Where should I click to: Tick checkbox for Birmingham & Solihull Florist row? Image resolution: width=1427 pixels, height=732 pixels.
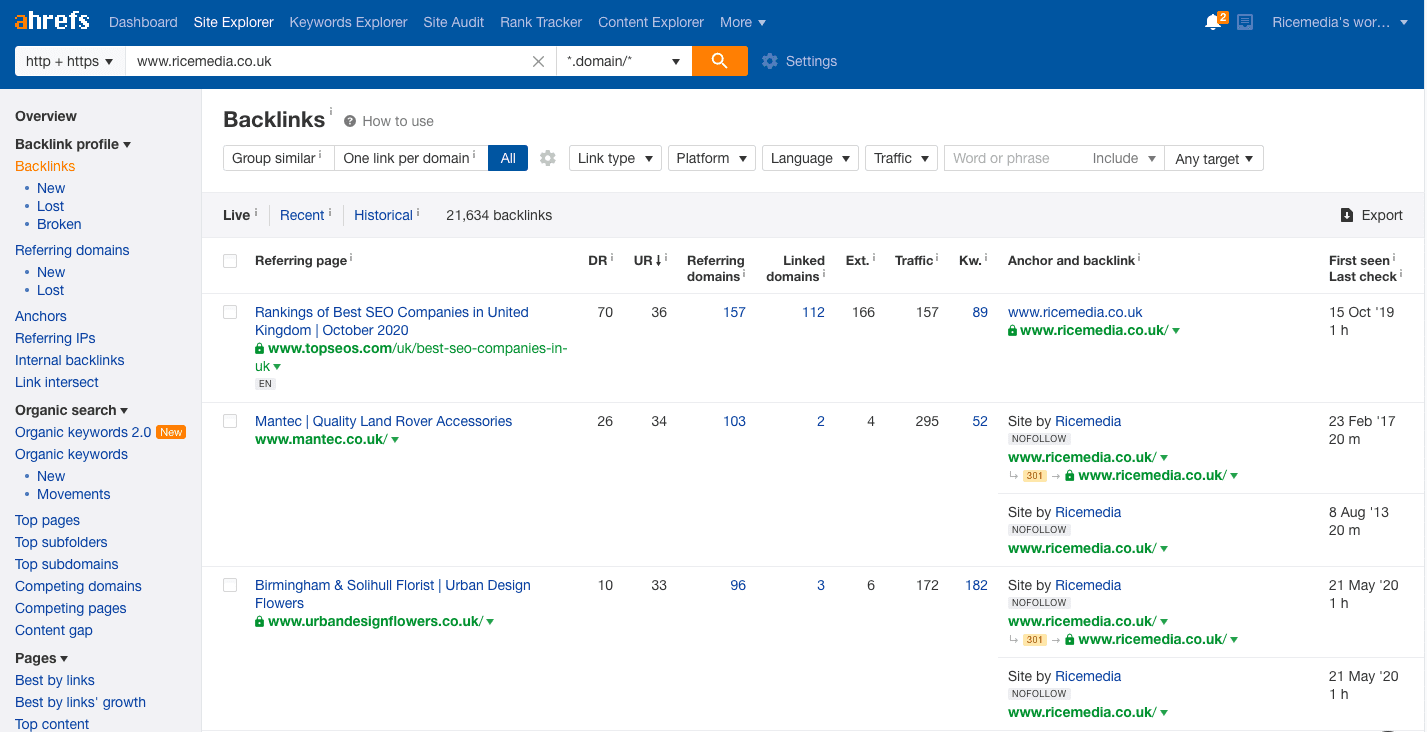pos(230,586)
